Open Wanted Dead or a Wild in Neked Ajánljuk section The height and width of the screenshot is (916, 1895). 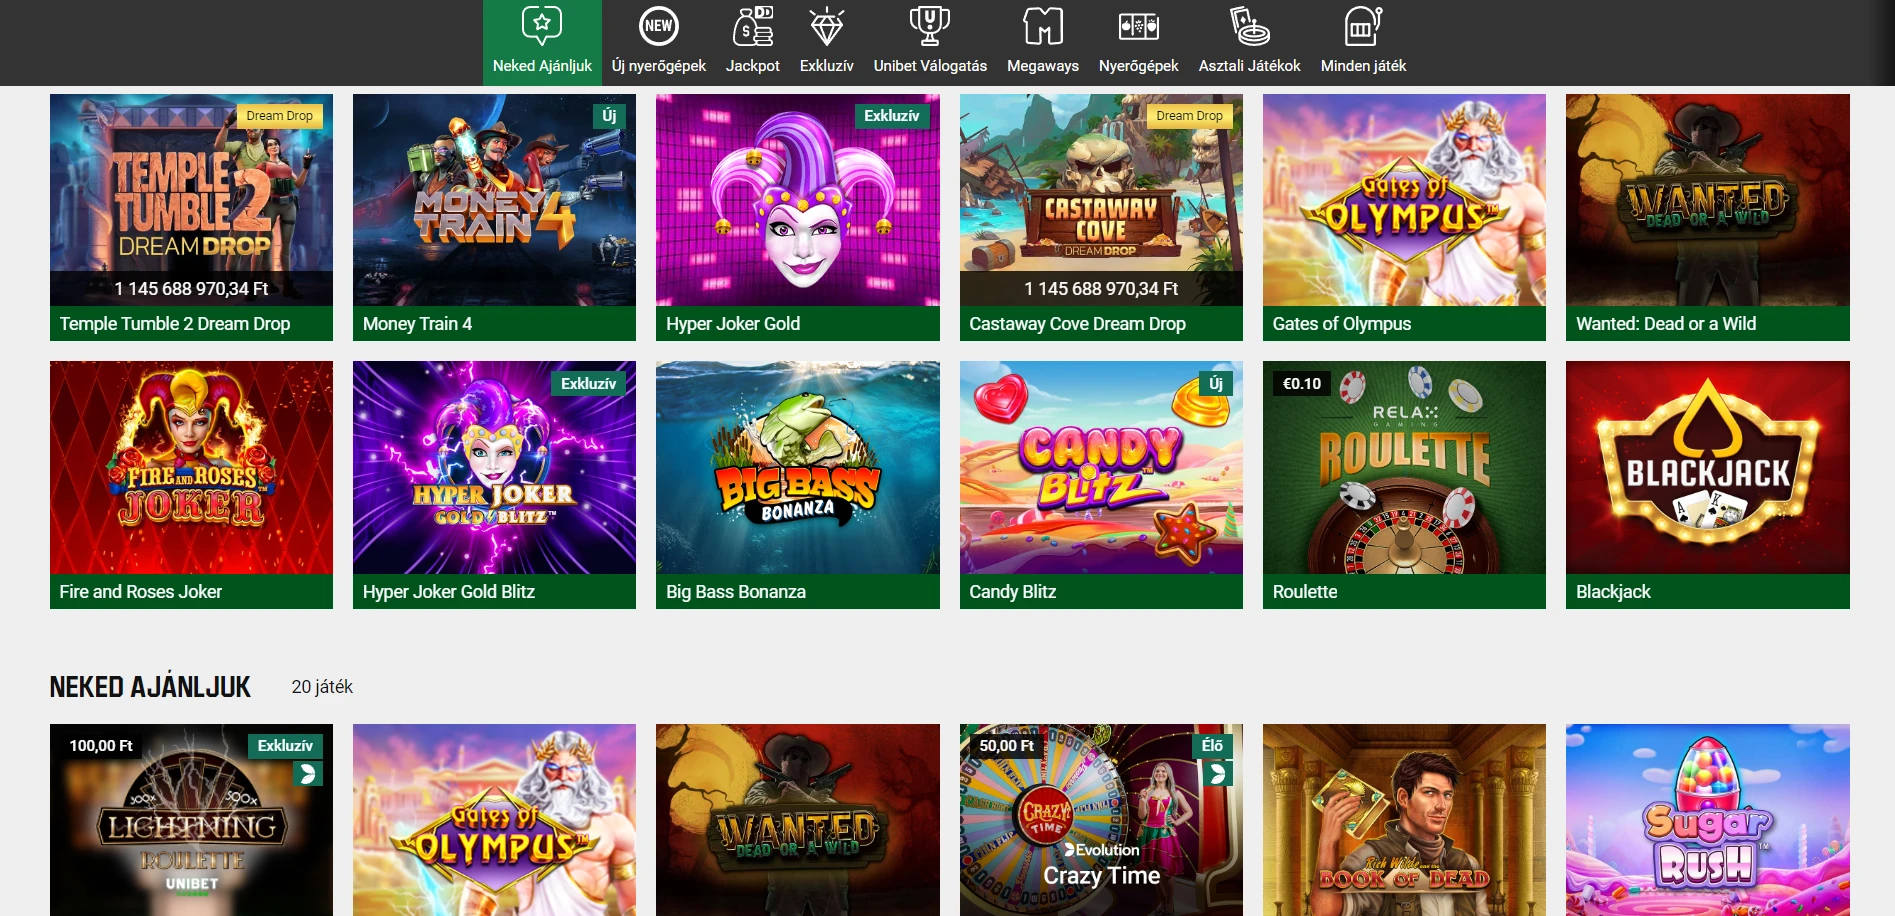pos(797,820)
